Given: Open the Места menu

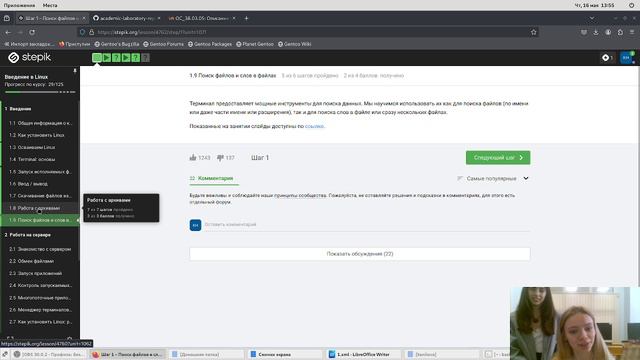Looking at the screenshot, I should point(50,5).
